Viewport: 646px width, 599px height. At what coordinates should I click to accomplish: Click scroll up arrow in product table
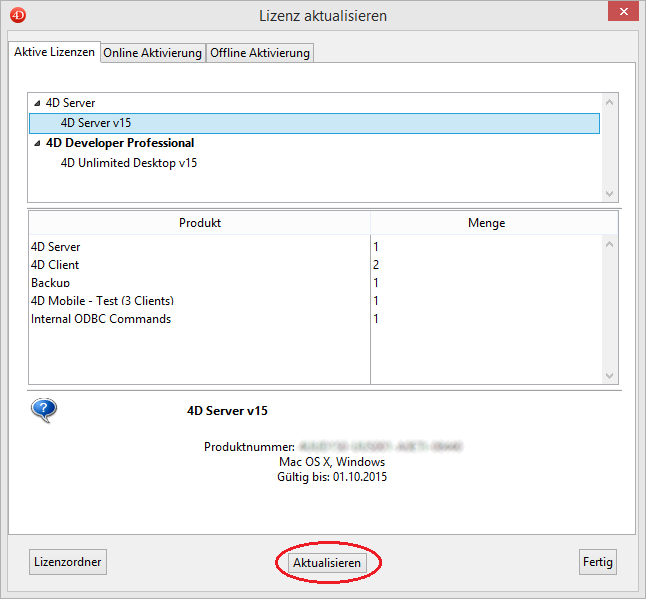[610, 244]
